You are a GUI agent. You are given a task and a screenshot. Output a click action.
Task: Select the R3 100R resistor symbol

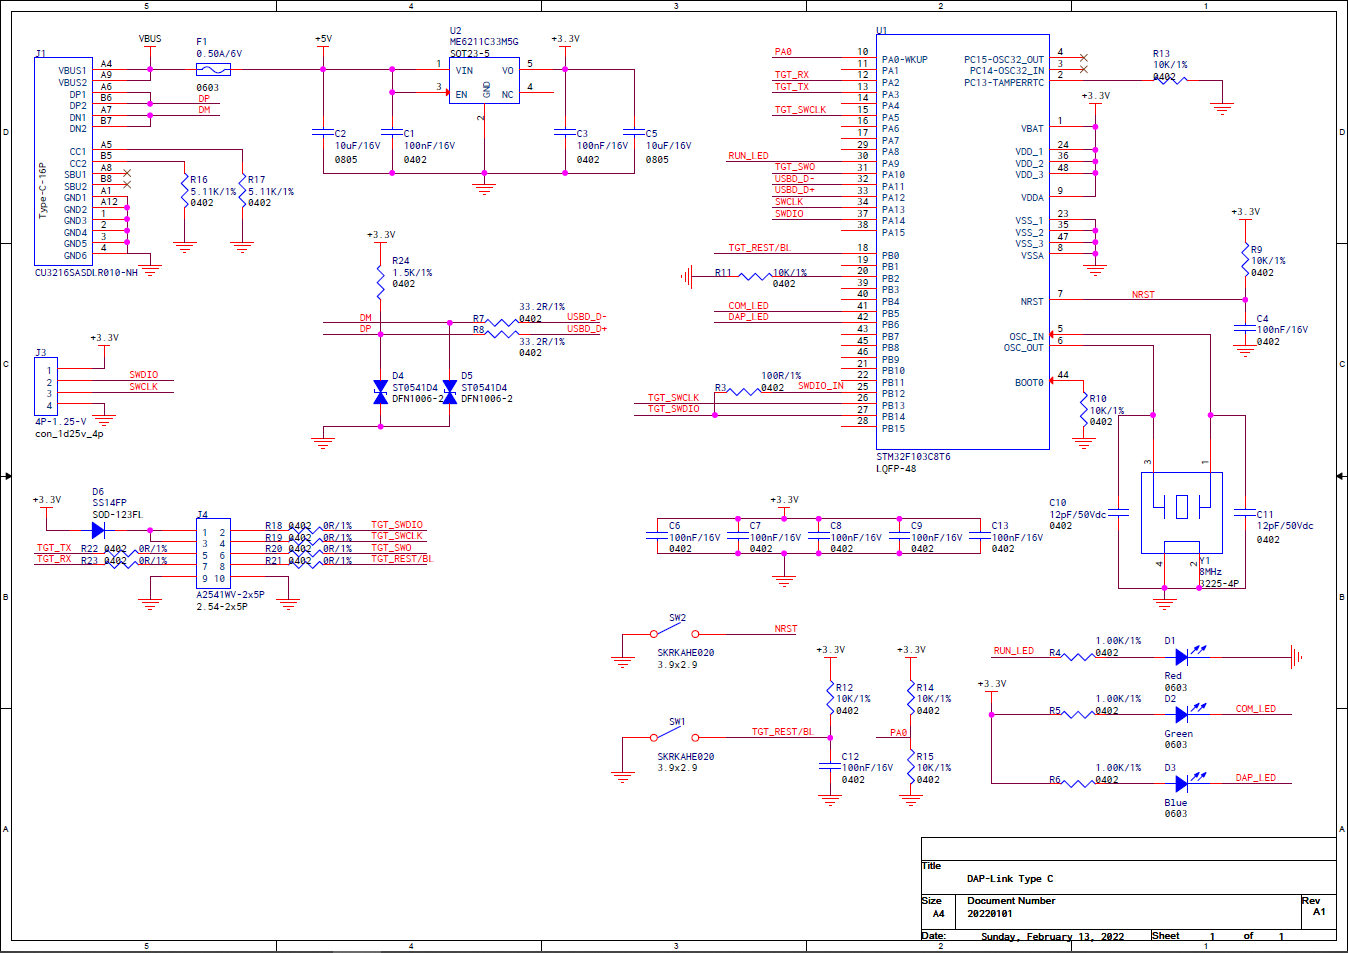click(x=744, y=391)
